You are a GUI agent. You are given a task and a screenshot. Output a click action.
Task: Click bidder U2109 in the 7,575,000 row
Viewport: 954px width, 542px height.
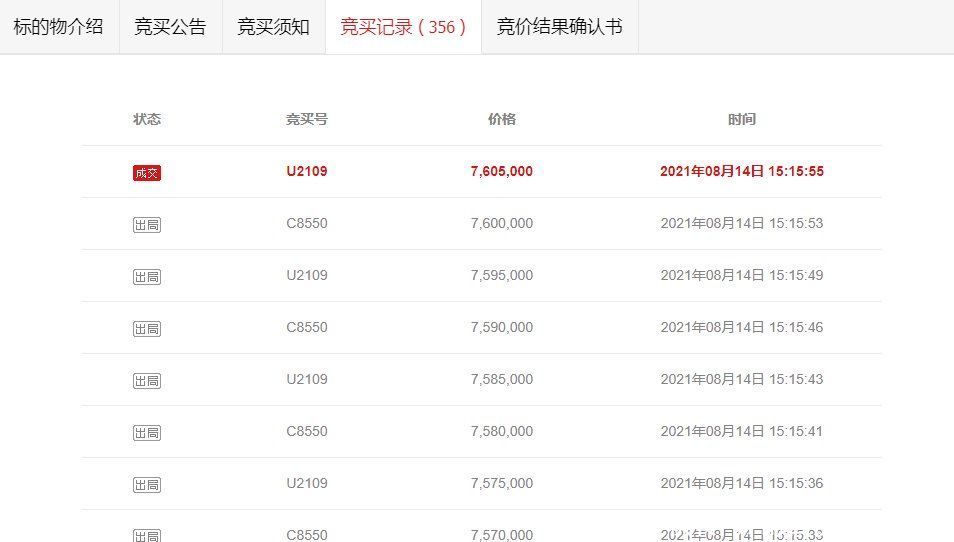pyautogui.click(x=307, y=483)
